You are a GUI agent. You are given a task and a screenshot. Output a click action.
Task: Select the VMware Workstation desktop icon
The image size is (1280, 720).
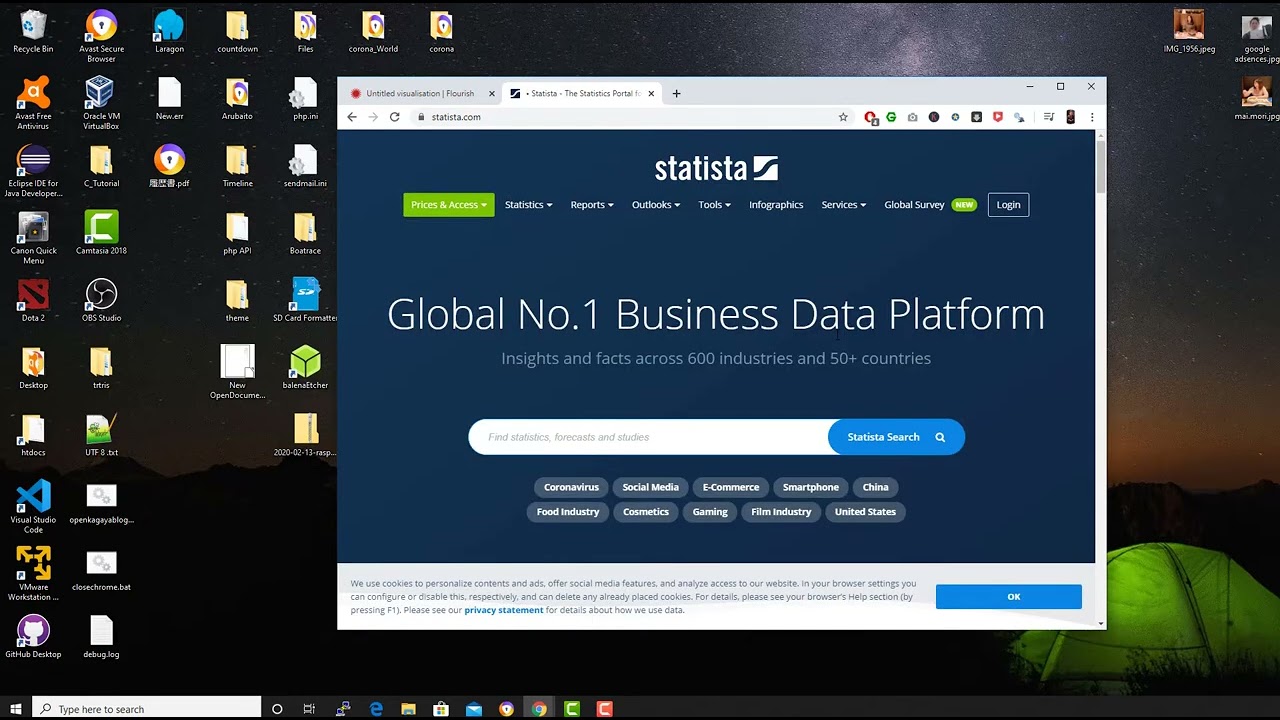click(33, 574)
